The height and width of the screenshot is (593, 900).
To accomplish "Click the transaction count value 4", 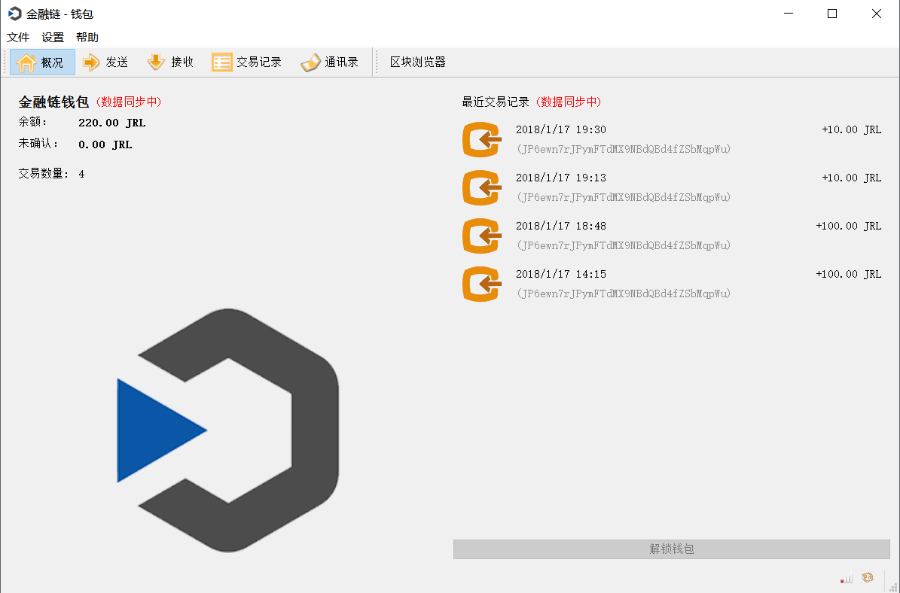I will [82, 174].
